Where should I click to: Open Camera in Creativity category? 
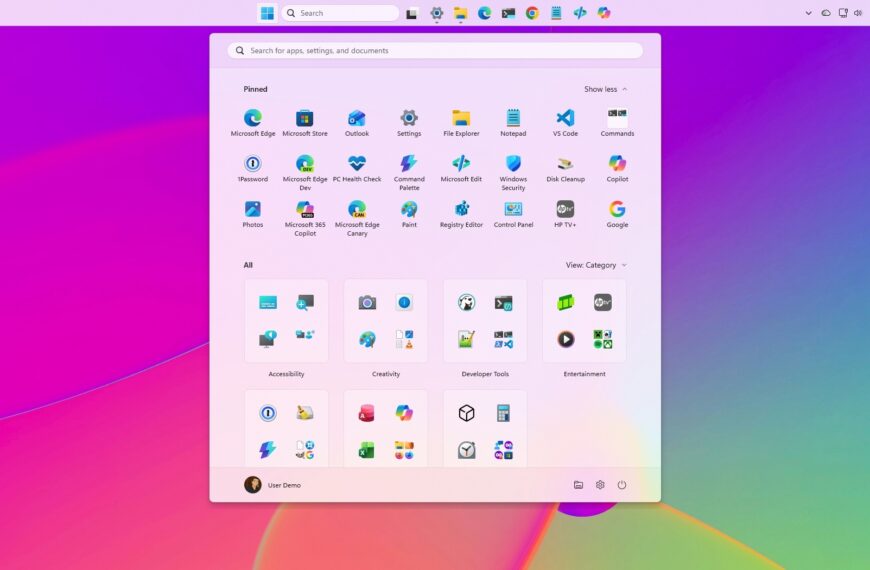pyautogui.click(x=367, y=302)
